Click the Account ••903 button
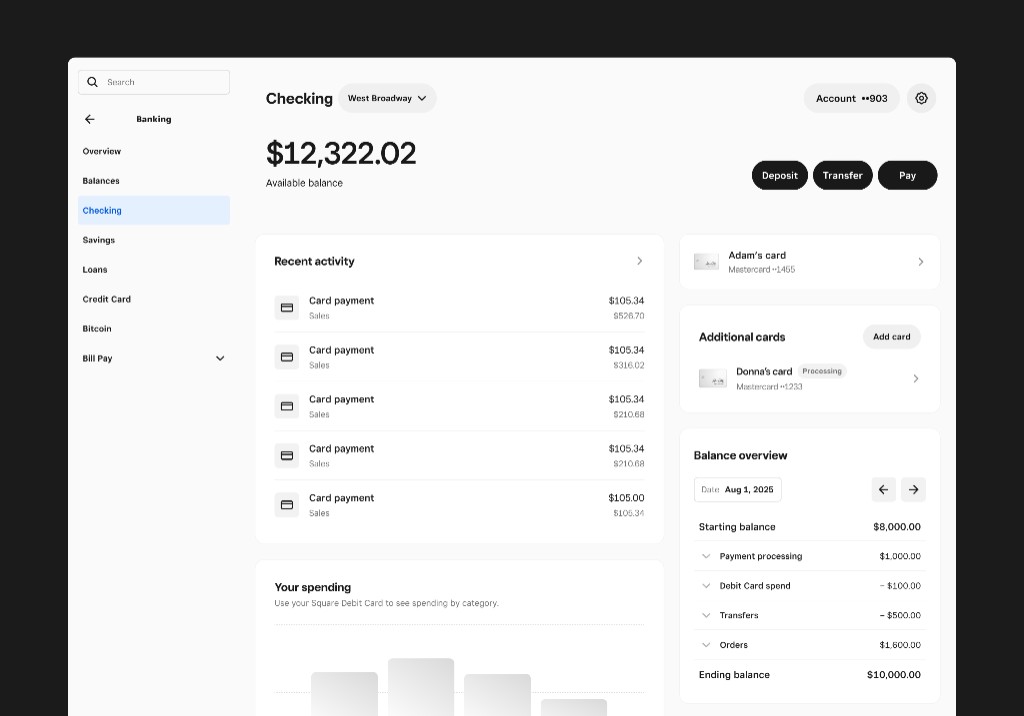1024x716 pixels. tap(852, 98)
